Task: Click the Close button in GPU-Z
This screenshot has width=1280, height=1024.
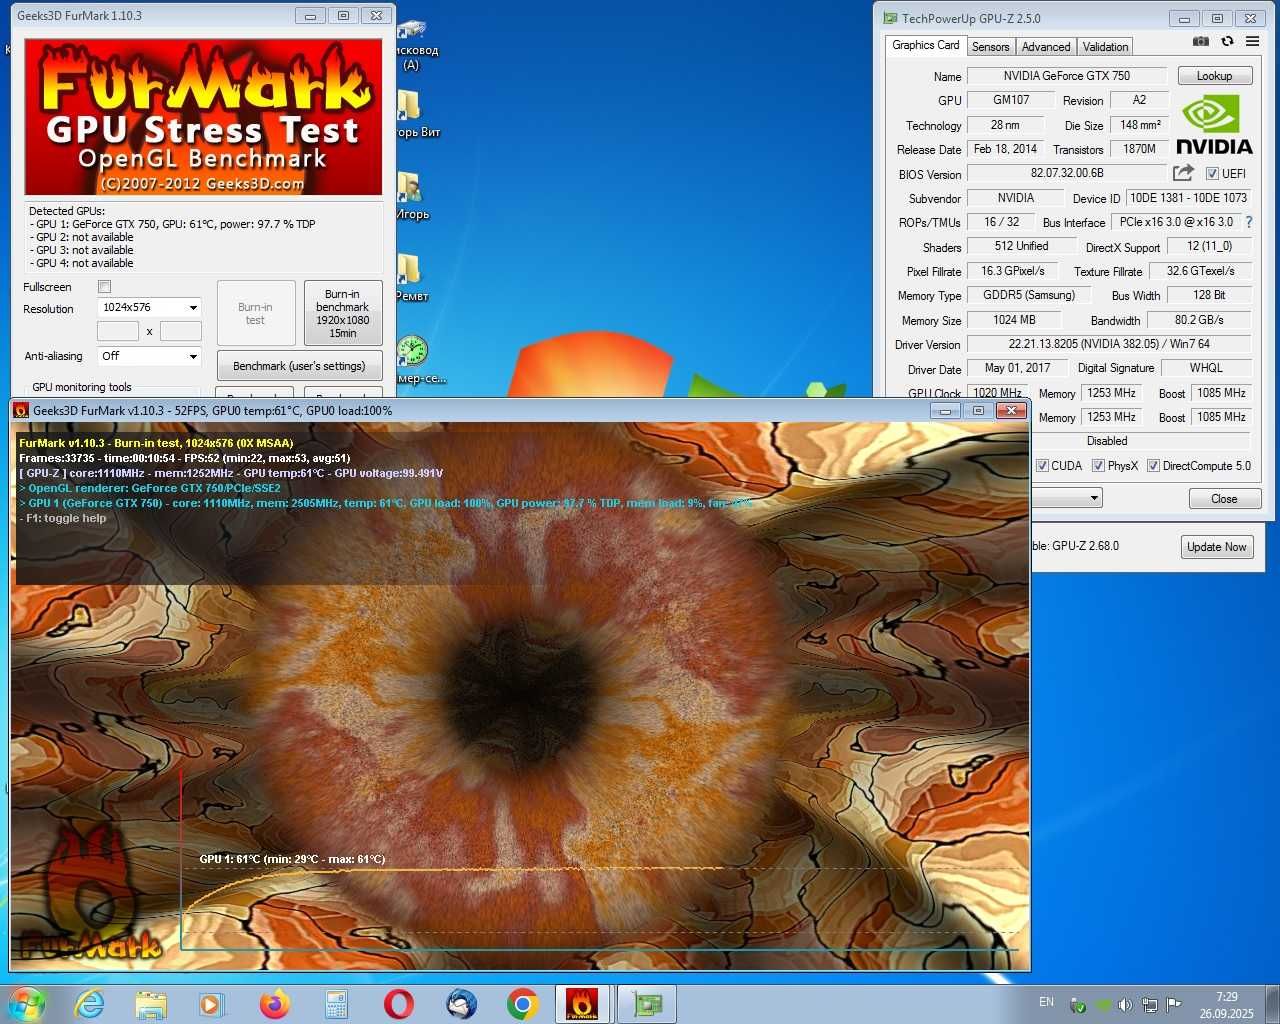Action: point(1224,498)
